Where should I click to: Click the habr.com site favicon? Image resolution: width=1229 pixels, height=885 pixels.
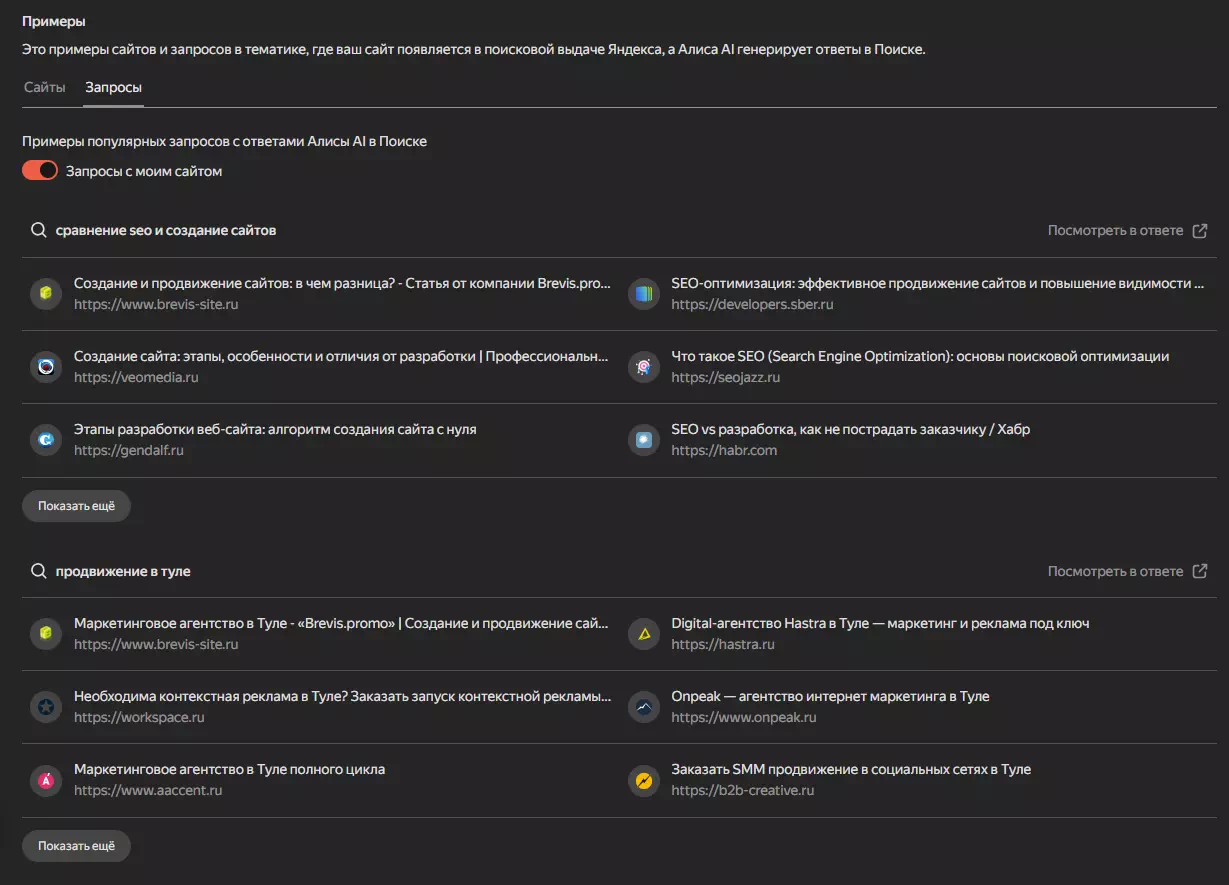644,440
